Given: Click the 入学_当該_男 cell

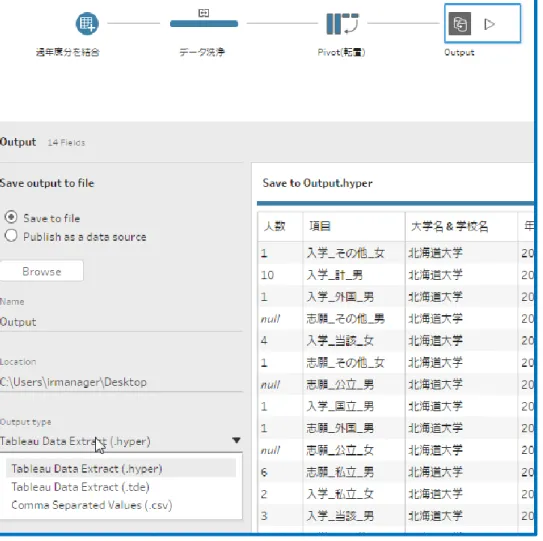Looking at the screenshot, I should coord(354,516).
